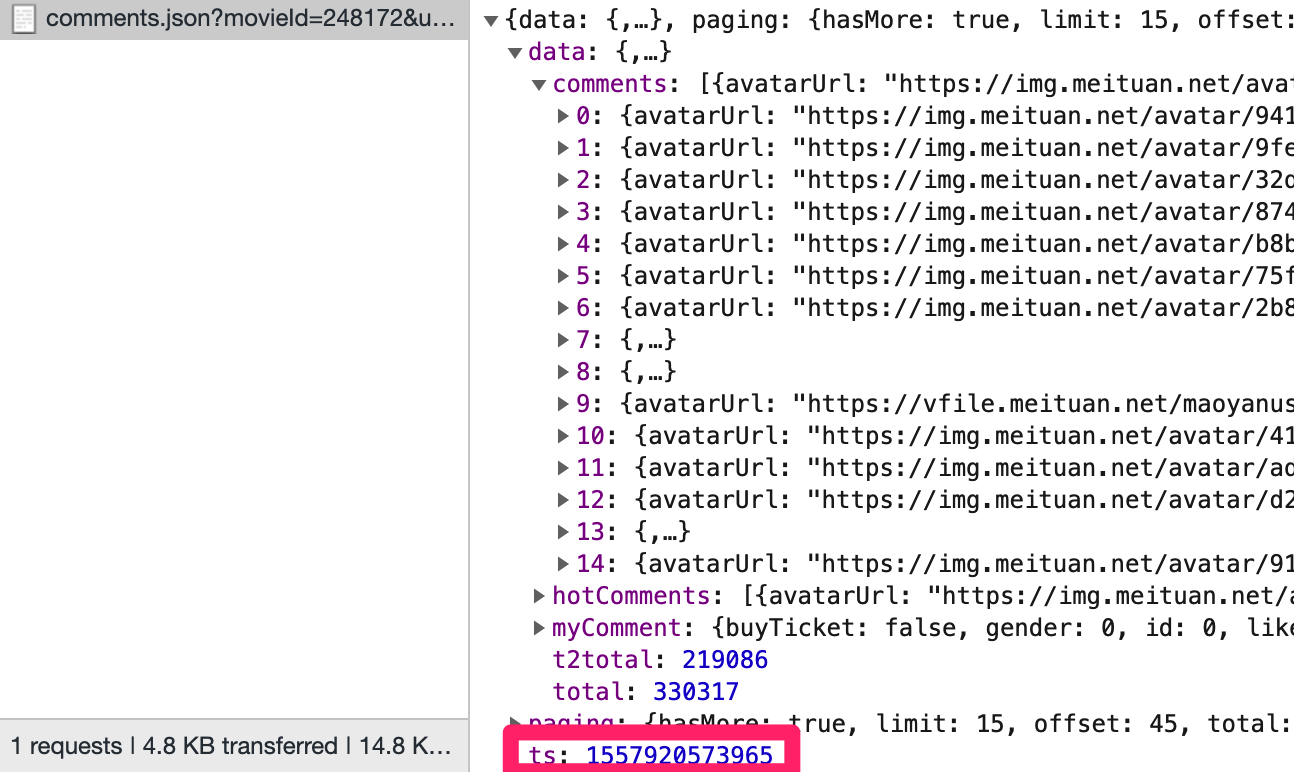Viewport: 1294px width, 772px height.
Task: Expand comment item 1
Action: tap(563, 148)
